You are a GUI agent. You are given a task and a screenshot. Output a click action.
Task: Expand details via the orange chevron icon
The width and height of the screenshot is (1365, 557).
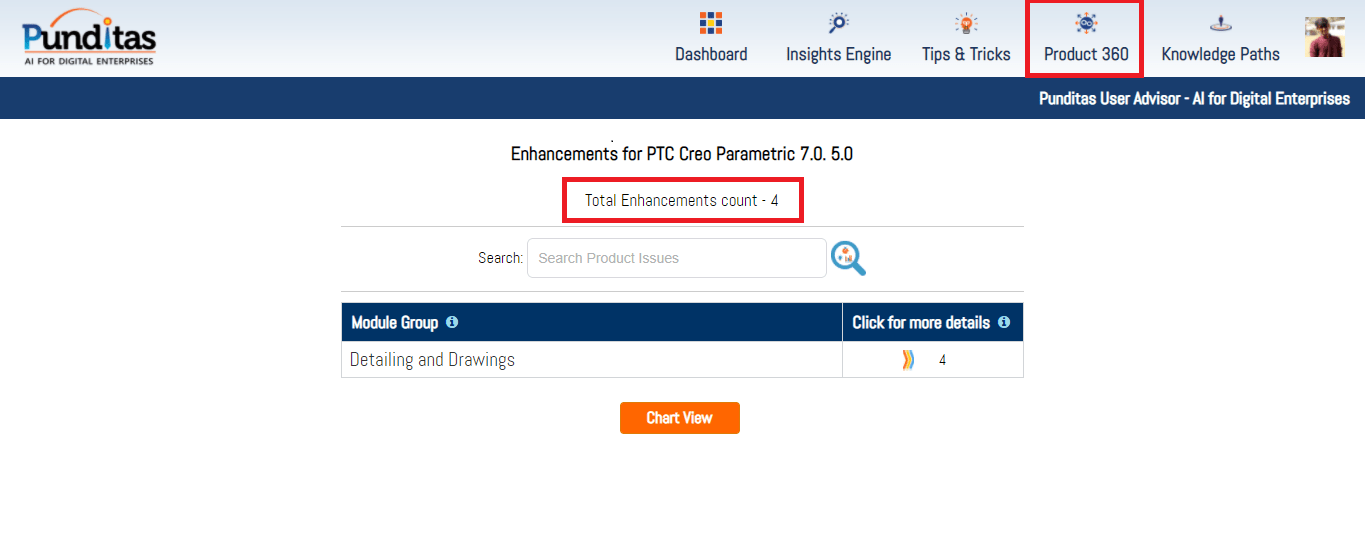click(908, 360)
